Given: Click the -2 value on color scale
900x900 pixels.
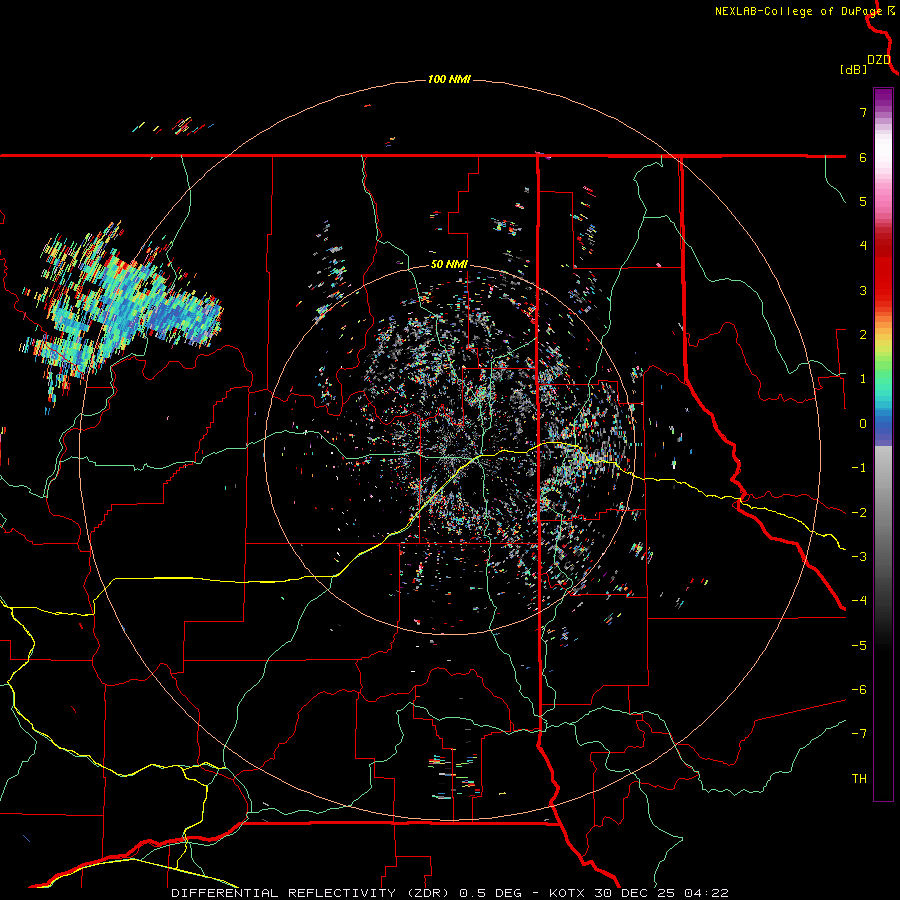Looking at the screenshot, I should tap(859, 513).
